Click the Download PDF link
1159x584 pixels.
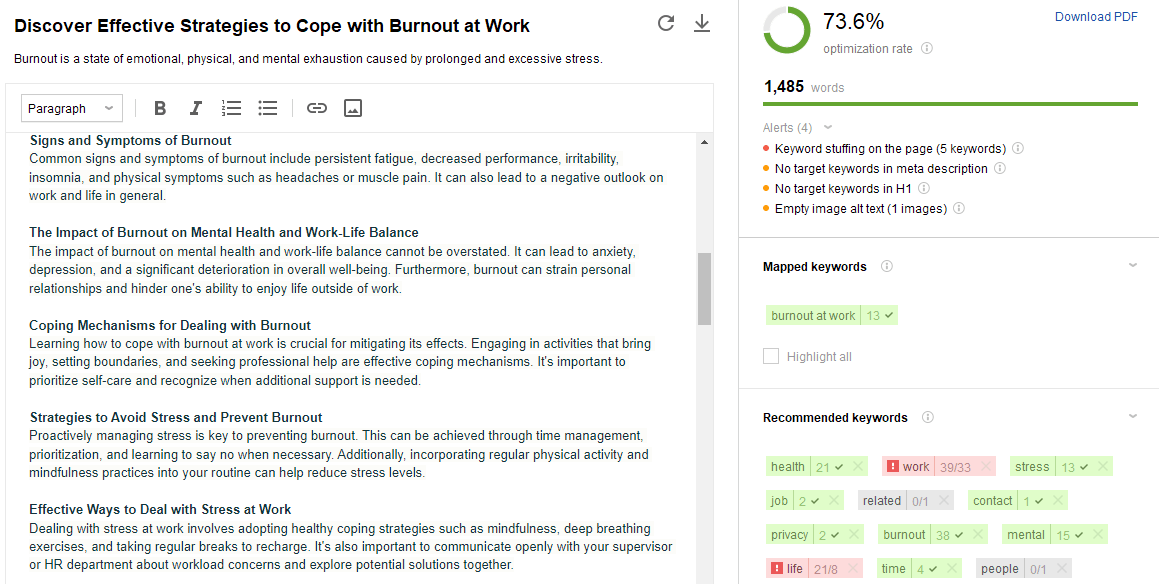pyautogui.click(x=1096, y=17)
